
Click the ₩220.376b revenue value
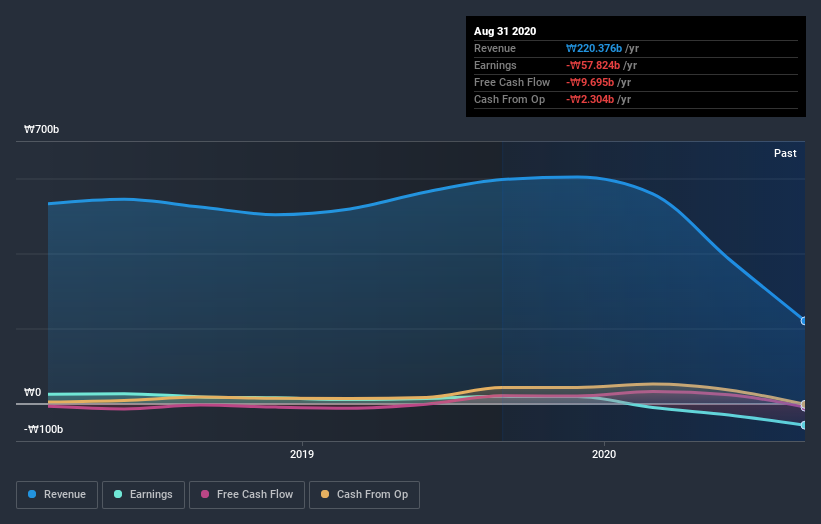coord(594,48)
